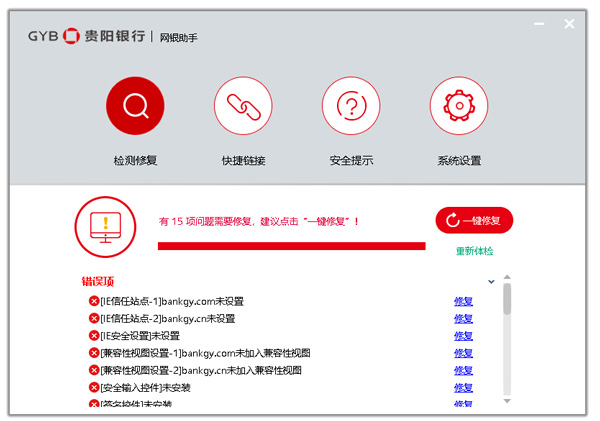Image resolution: width=600 pixels, height=421 pixels.
Task: Click error icon beside 兼容性视图设置-1 row
Action: tap(94, 353)
